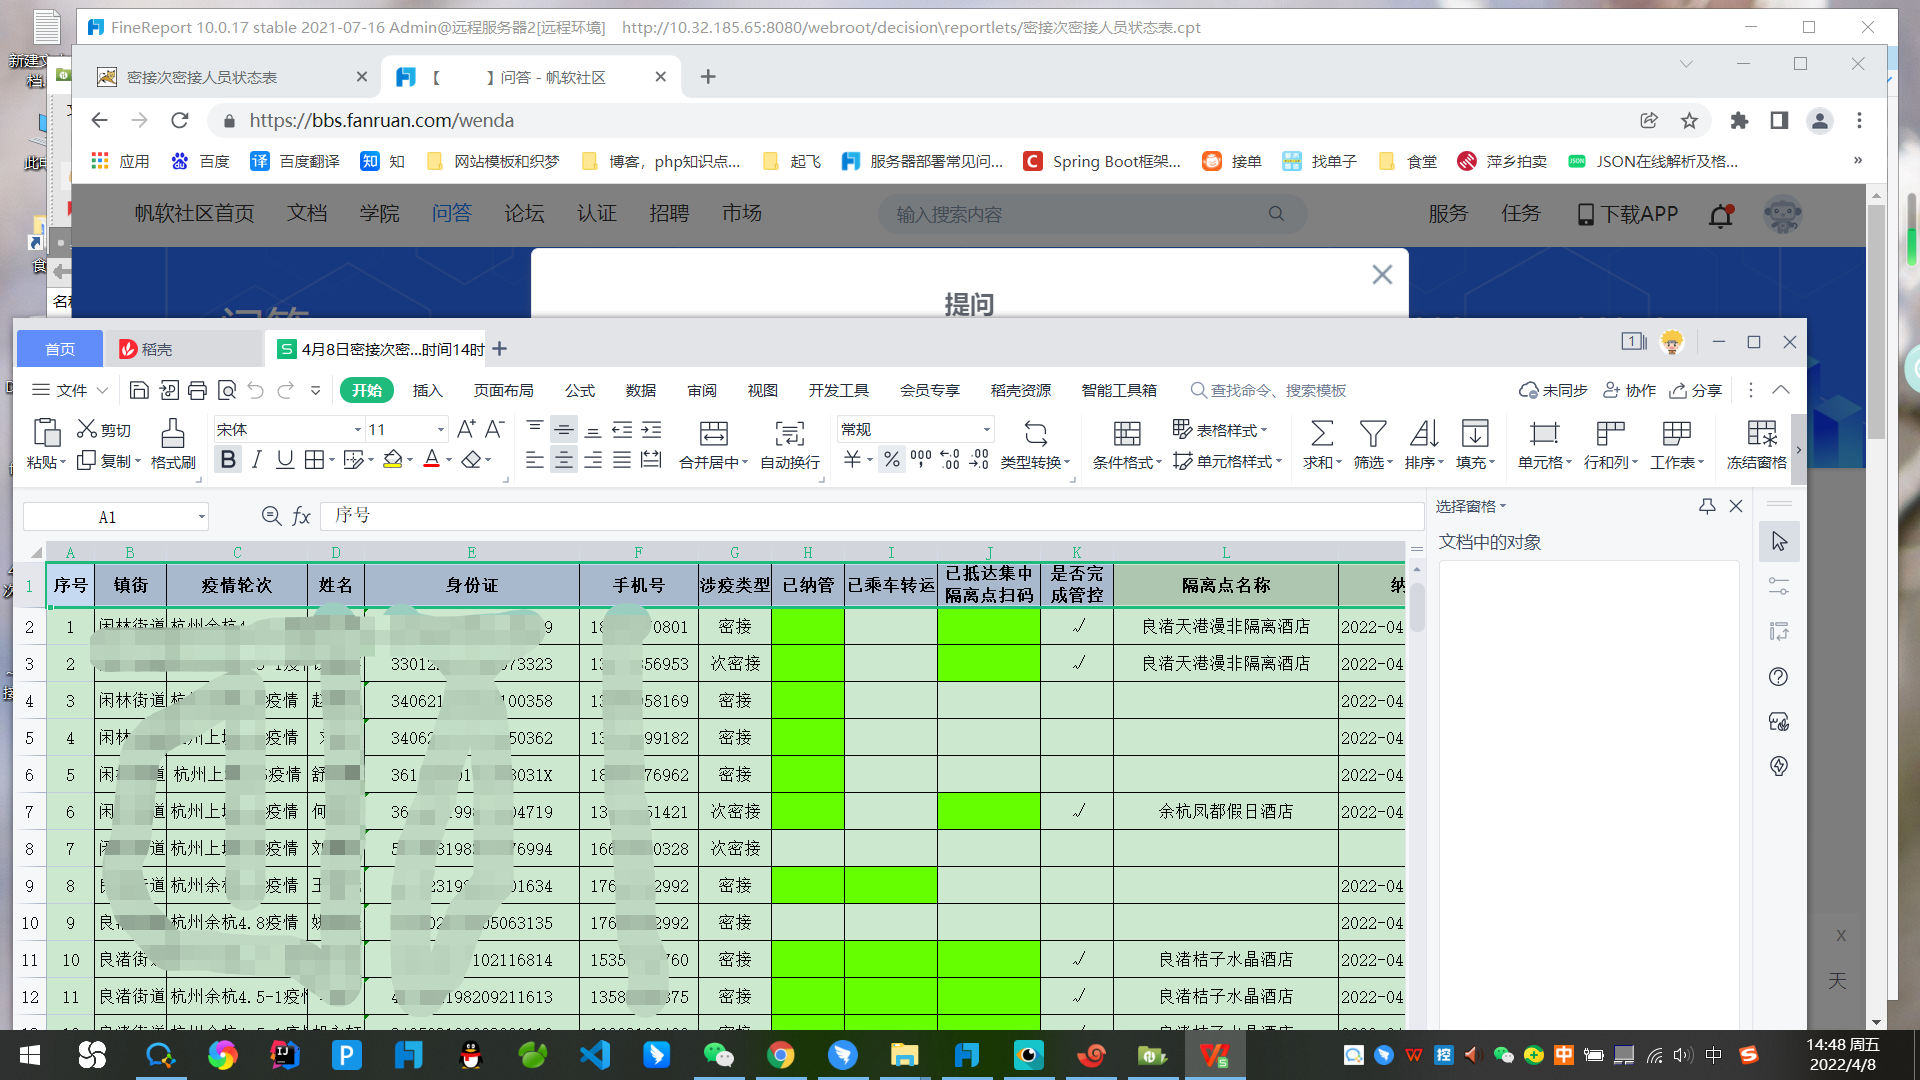The height and width of the screenshot is (1080, 1920).
Task: Open the 页面布局 ribbon tab
Action: tap(503, 390)
